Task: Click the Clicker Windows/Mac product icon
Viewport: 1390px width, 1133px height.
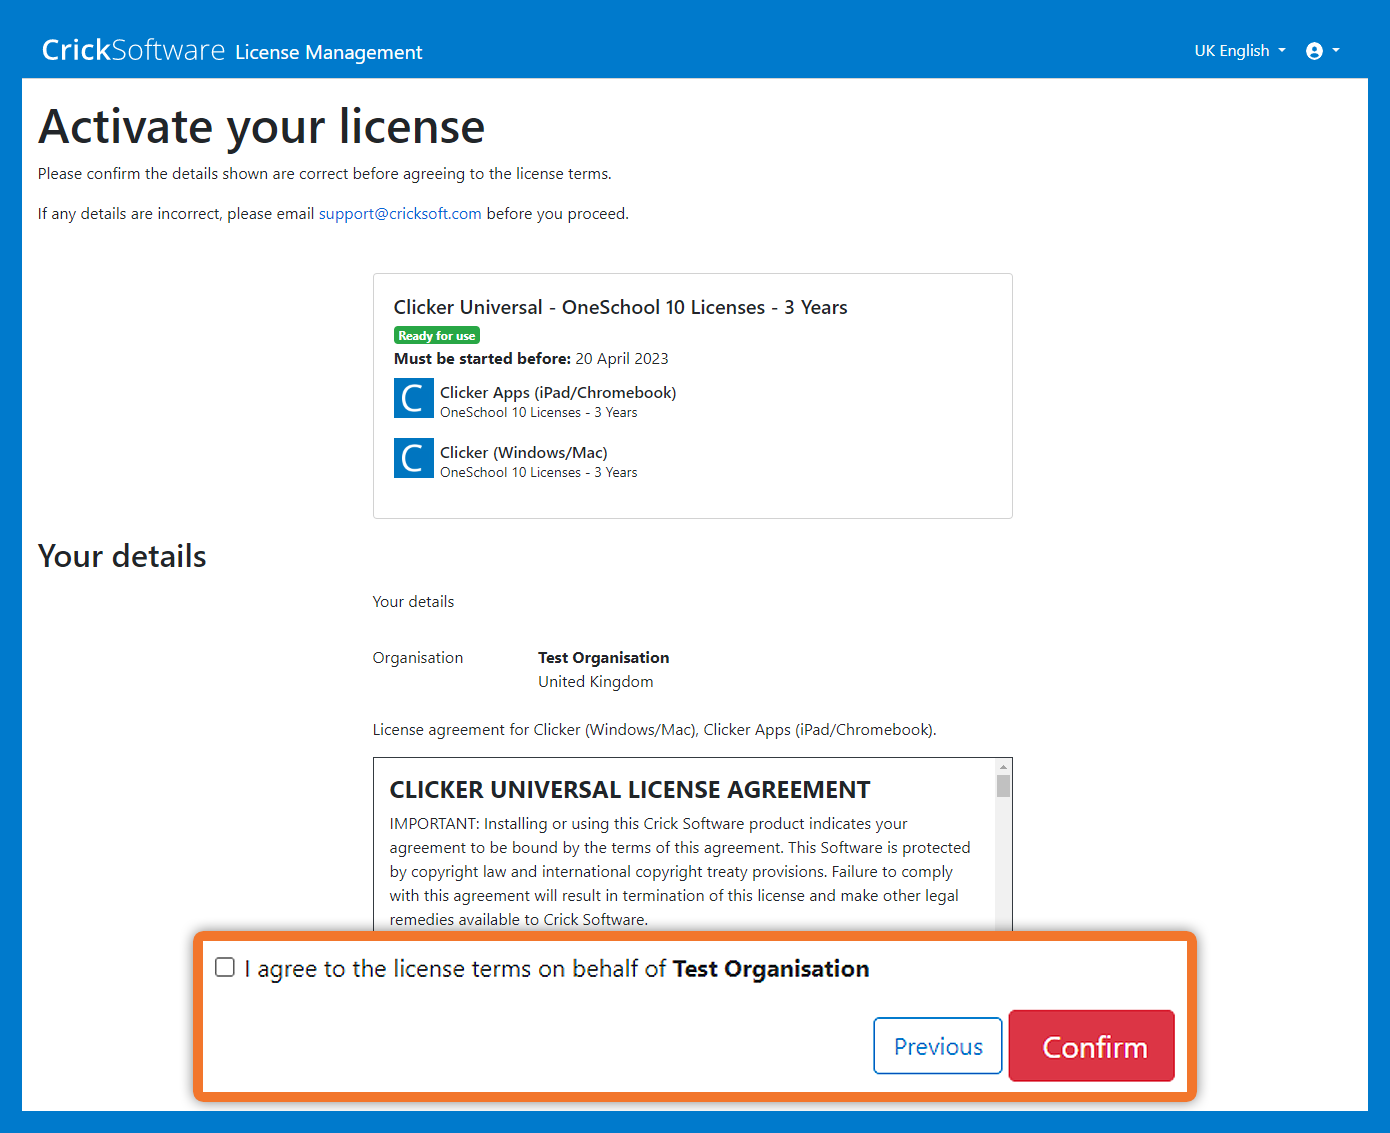Action: (x=413, y=458)
